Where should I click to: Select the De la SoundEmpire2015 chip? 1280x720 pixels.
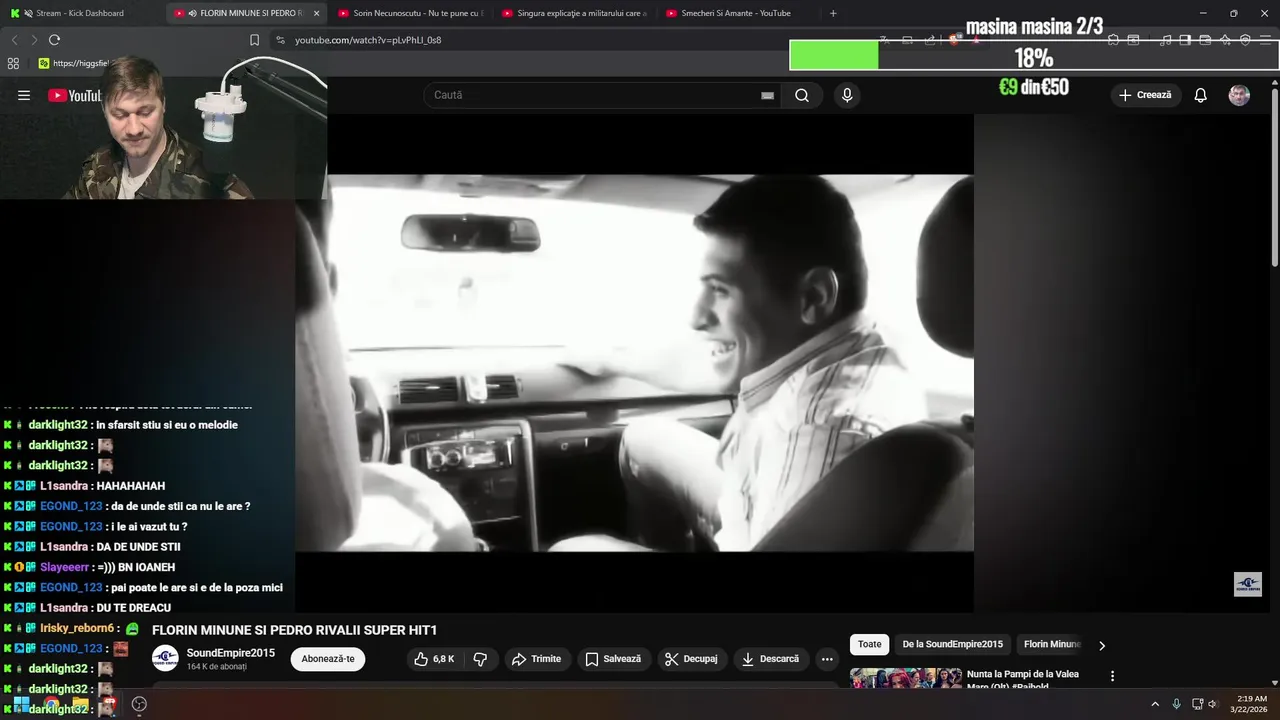(x=952, y=645)
